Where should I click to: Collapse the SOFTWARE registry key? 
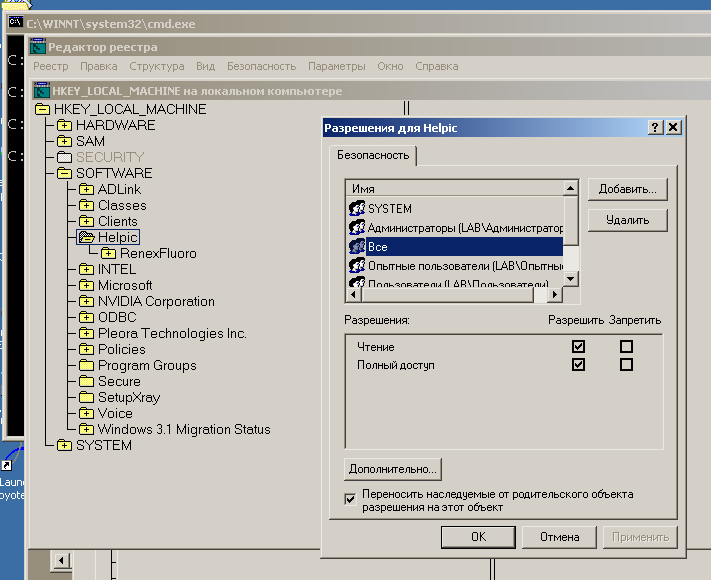coord(64,173)
